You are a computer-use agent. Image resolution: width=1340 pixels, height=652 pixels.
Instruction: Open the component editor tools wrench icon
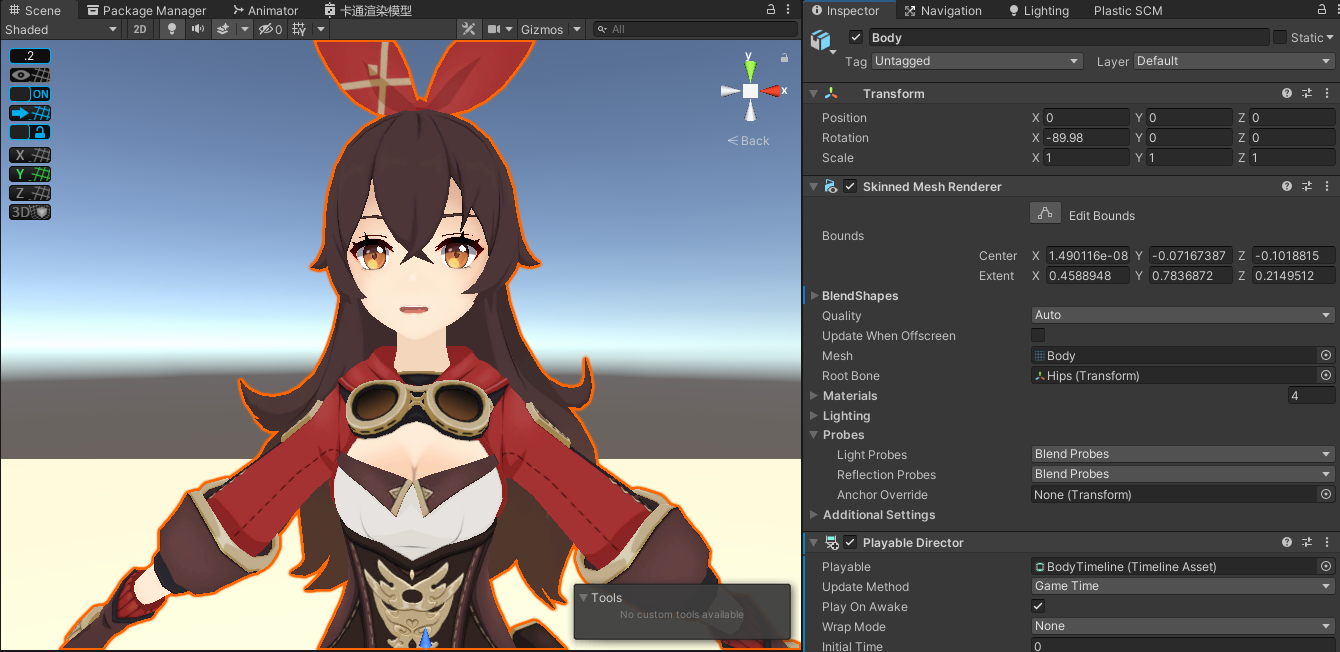pyautogui.click(x=468, y=29)
